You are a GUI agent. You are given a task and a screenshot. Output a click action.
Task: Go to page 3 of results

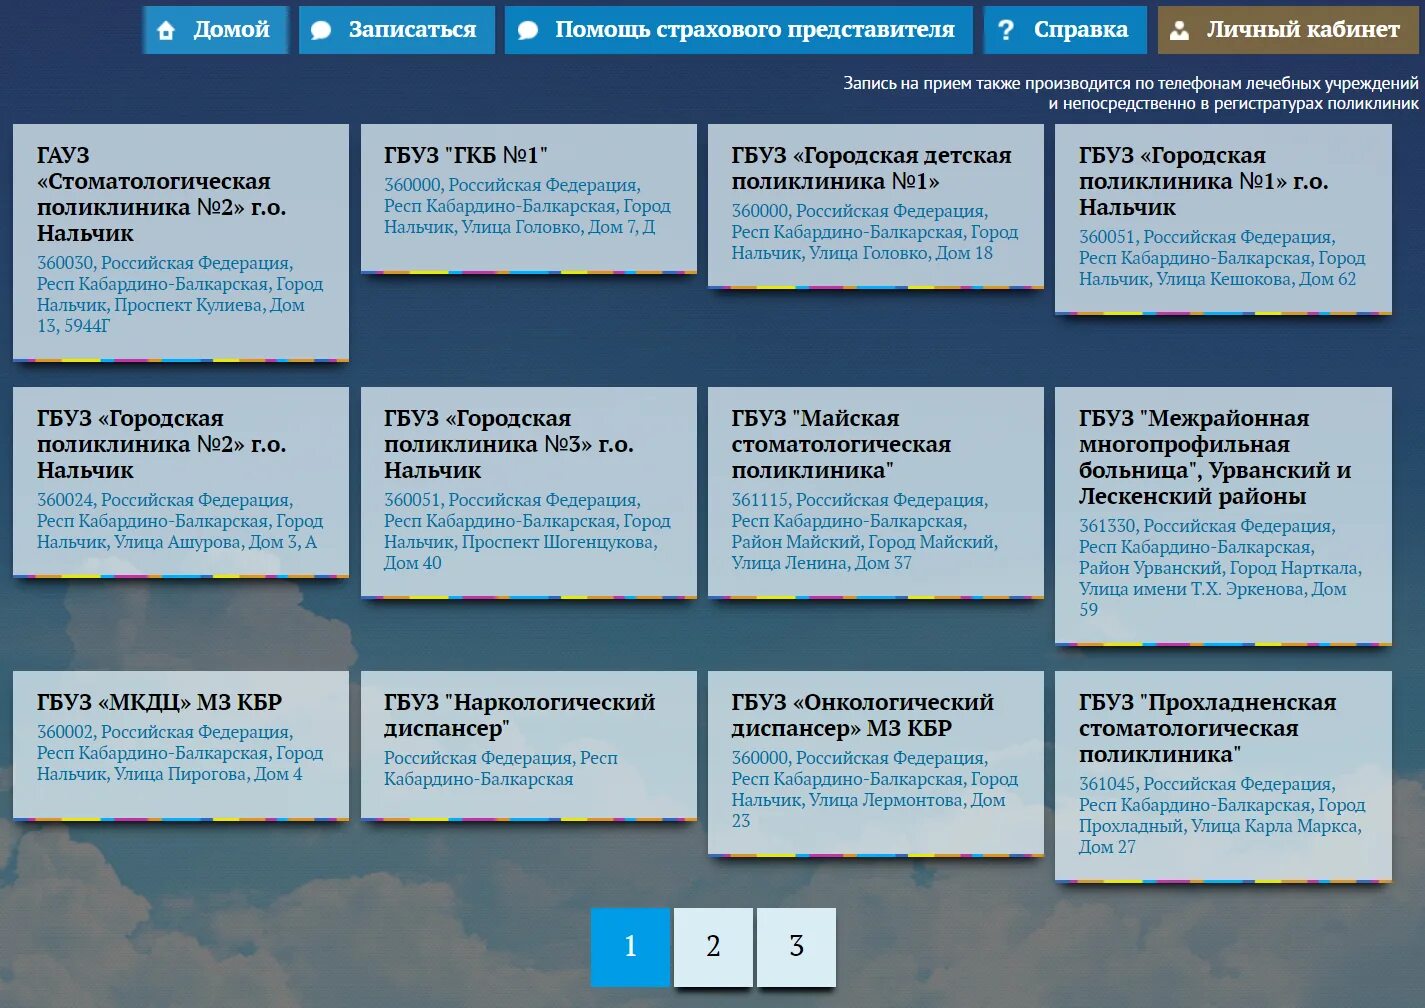click(796, 946)
